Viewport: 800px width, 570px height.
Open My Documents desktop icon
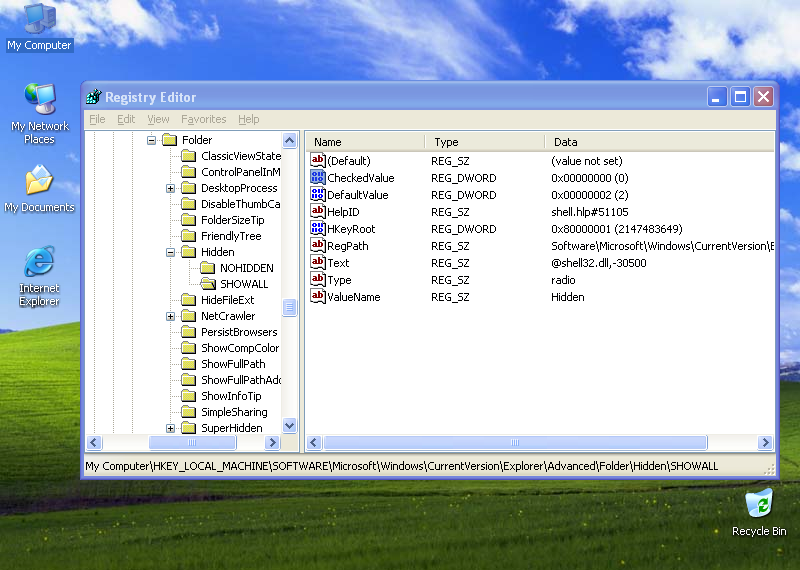39,189
